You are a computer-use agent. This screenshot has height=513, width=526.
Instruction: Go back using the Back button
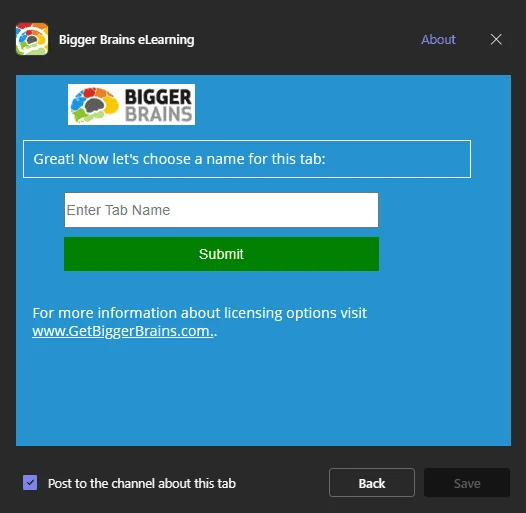tap(372, 482)
